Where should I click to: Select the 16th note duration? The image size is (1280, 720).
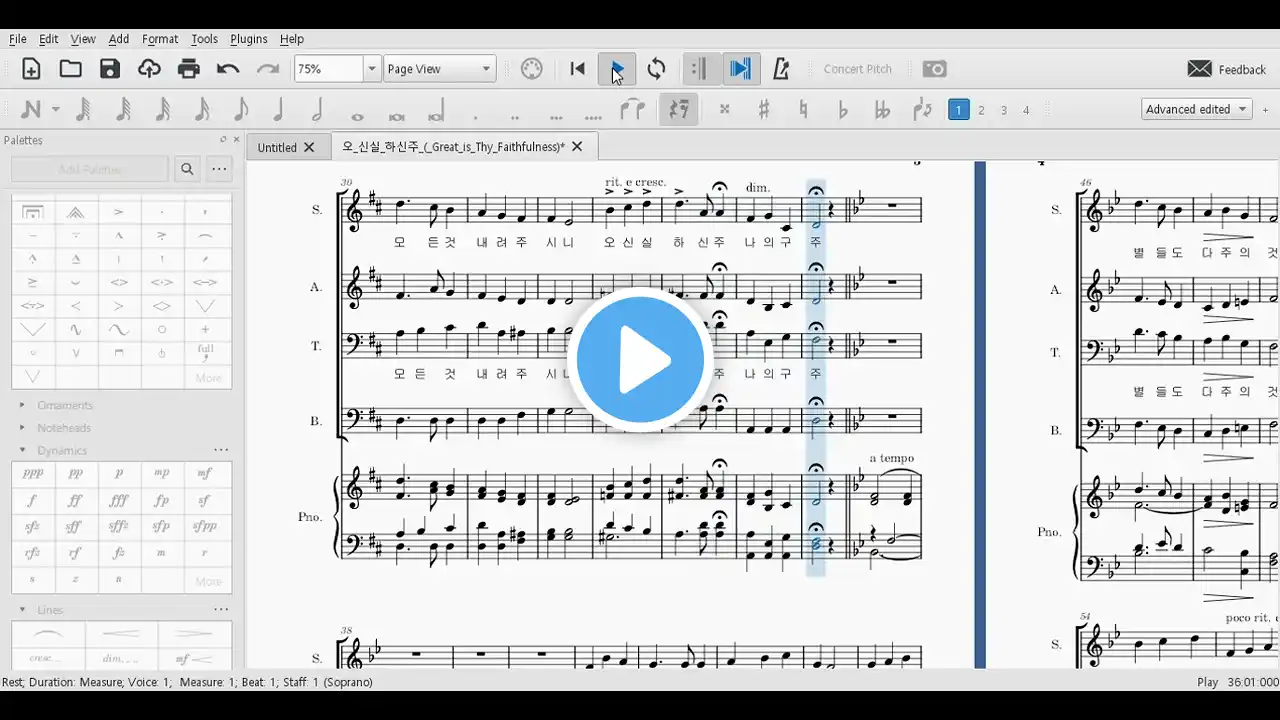point(201,109)
